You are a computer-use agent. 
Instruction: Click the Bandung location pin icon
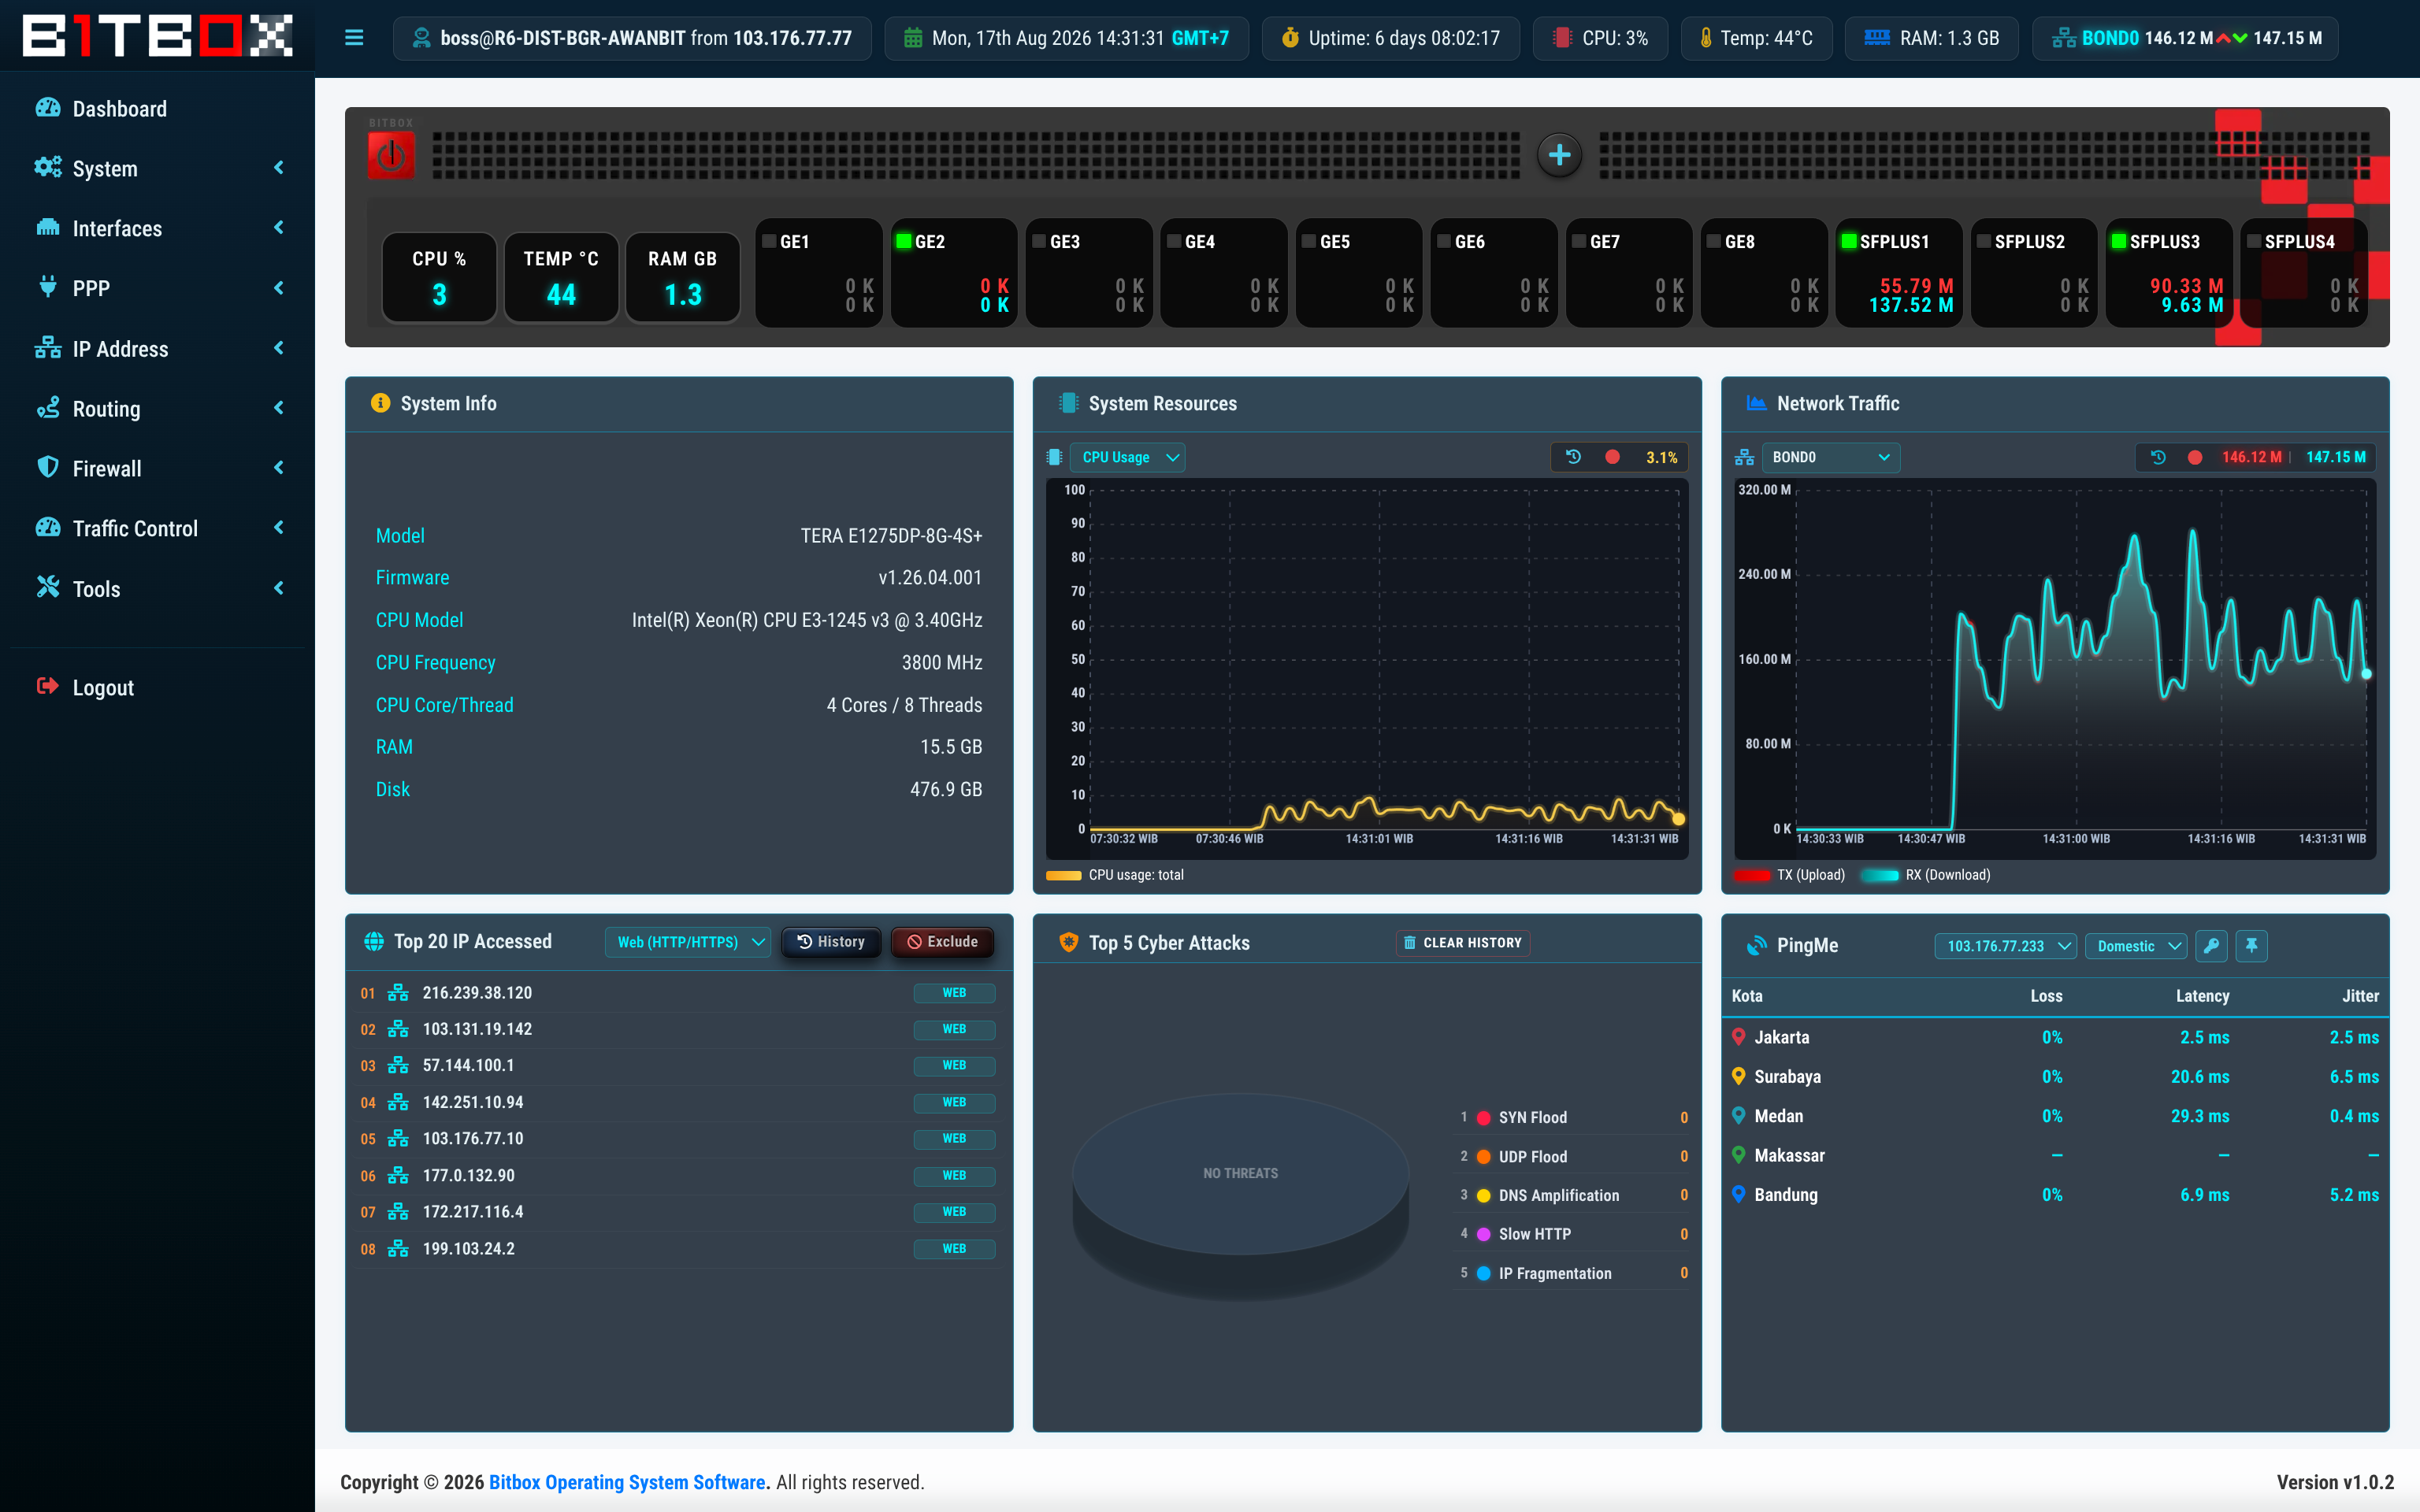[1739, 1194]
